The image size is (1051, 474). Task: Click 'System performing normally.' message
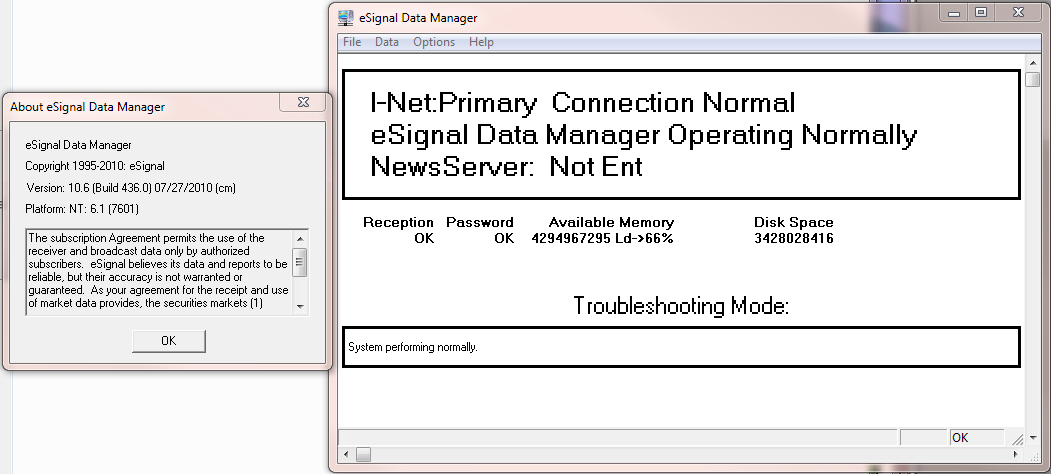413,347
